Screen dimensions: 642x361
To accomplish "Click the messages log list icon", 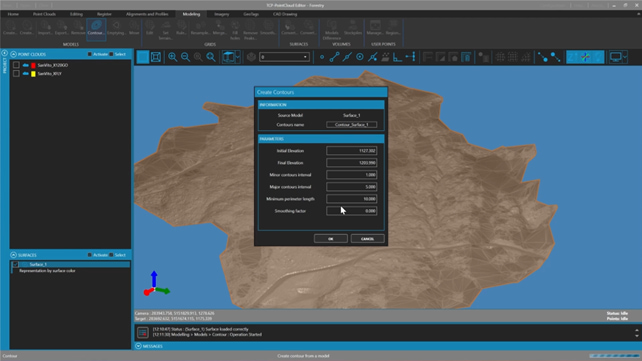I will point(142,332).
